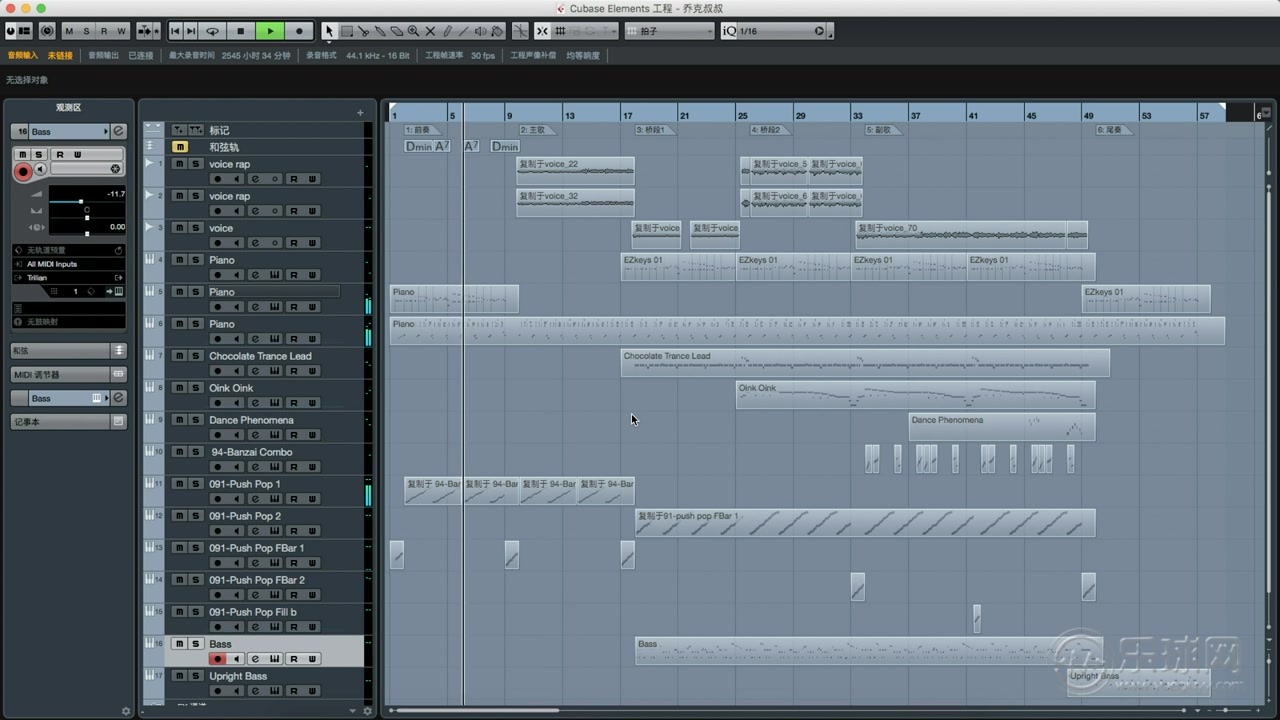Click the add track plus button
Viewport: 1280px width, 720px height.
[360, 113]
